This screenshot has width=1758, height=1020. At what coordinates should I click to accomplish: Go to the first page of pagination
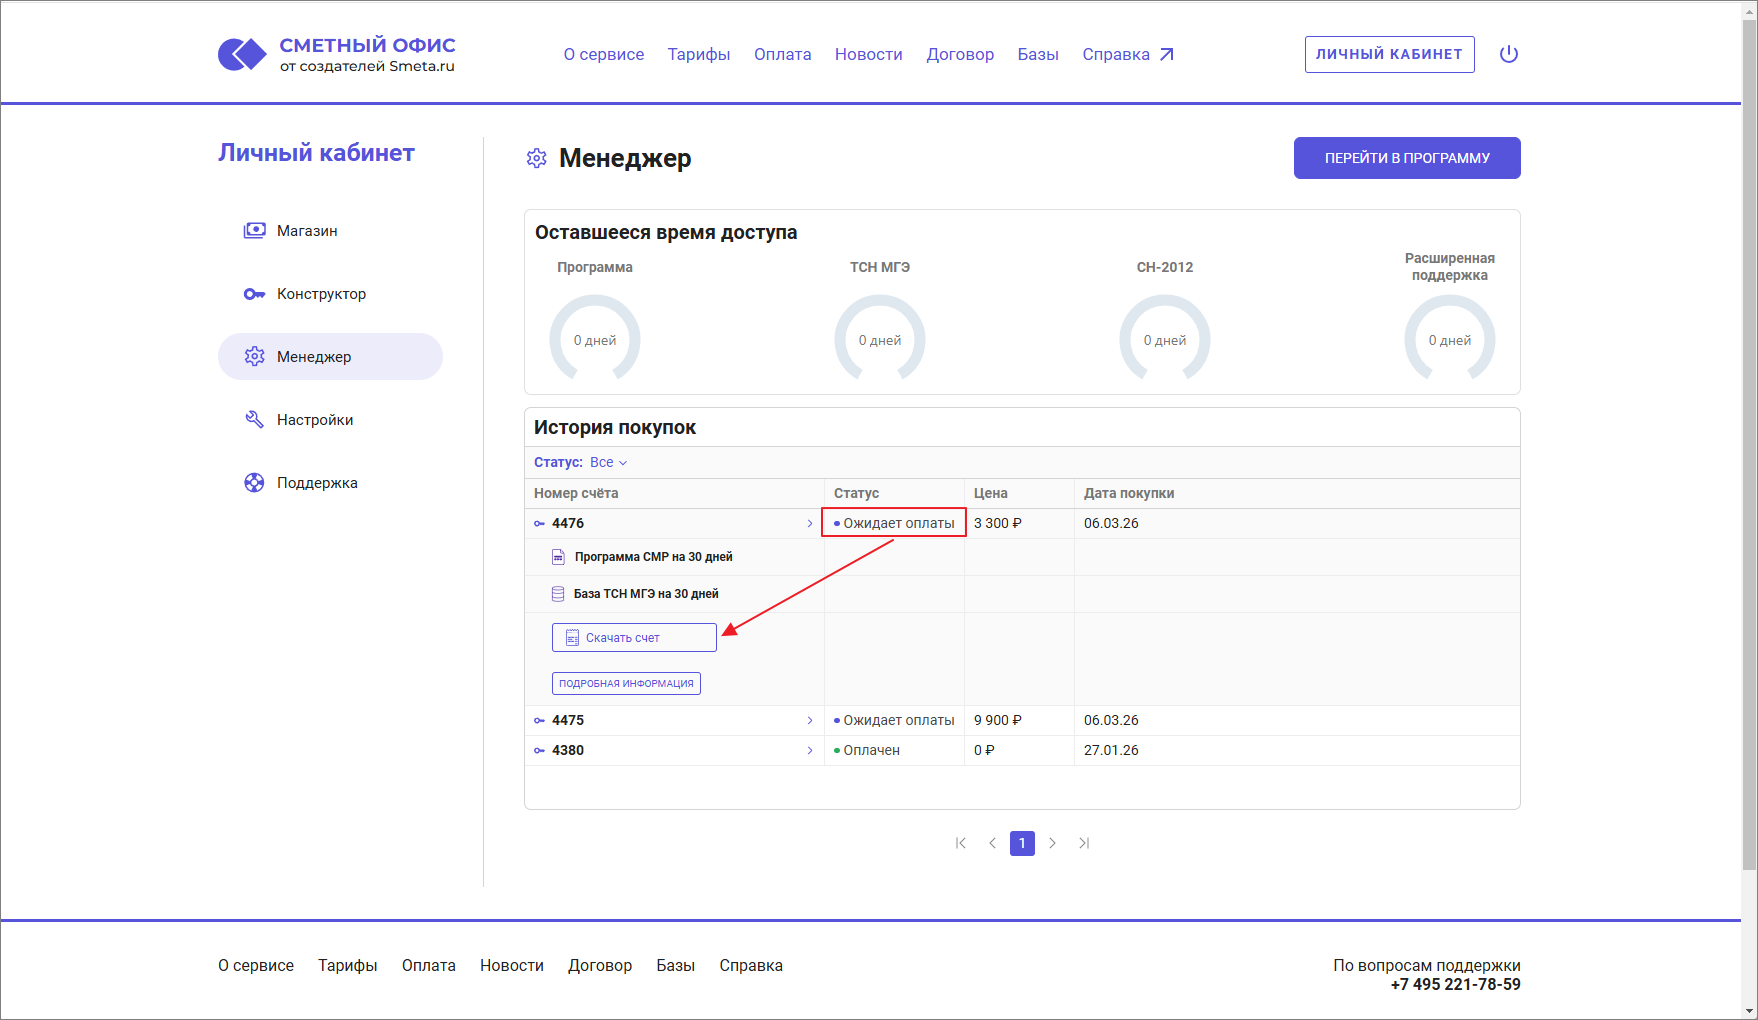[x=961, y=843]
